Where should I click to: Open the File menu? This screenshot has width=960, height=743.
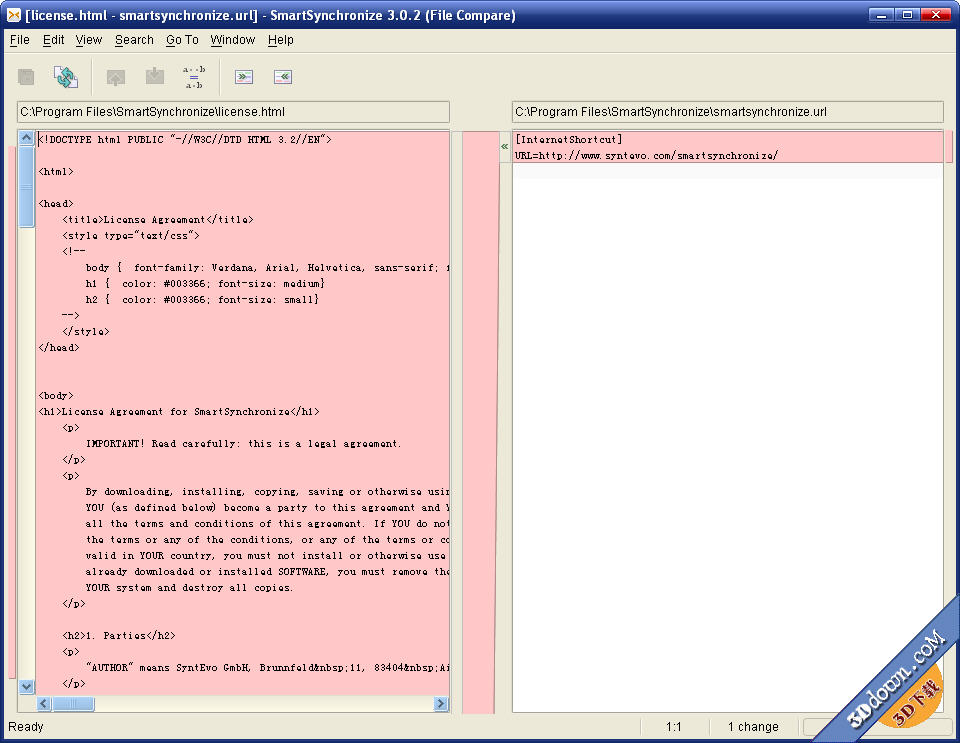point(19,40)
